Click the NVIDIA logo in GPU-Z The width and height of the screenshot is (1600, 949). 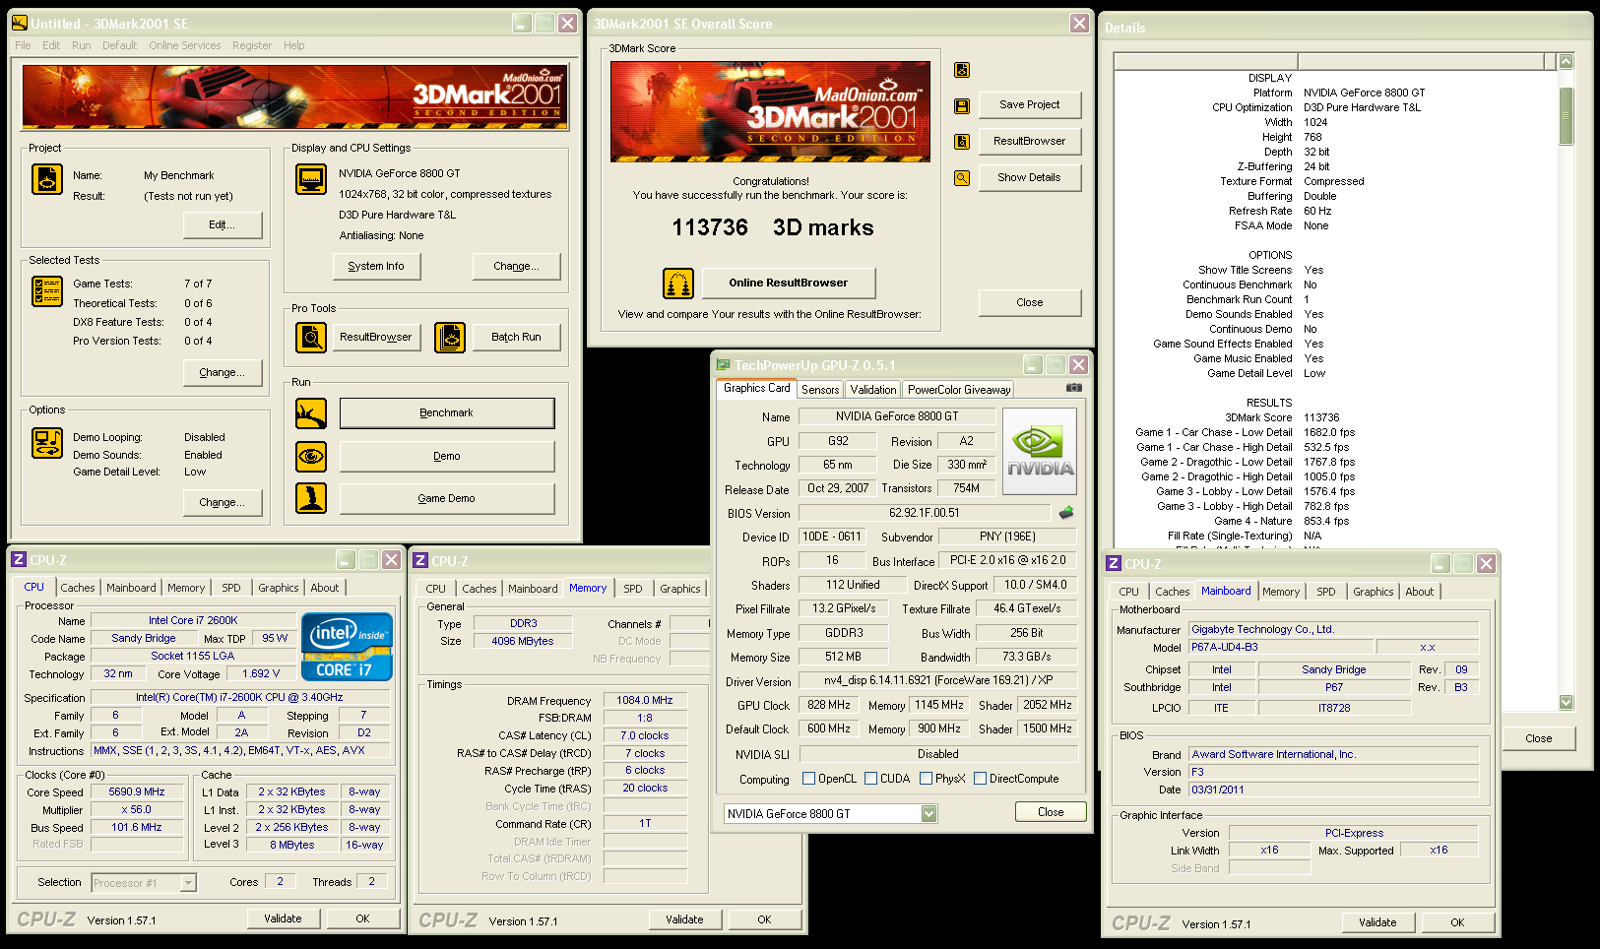pyautogui.click(x=1040, y=451)
